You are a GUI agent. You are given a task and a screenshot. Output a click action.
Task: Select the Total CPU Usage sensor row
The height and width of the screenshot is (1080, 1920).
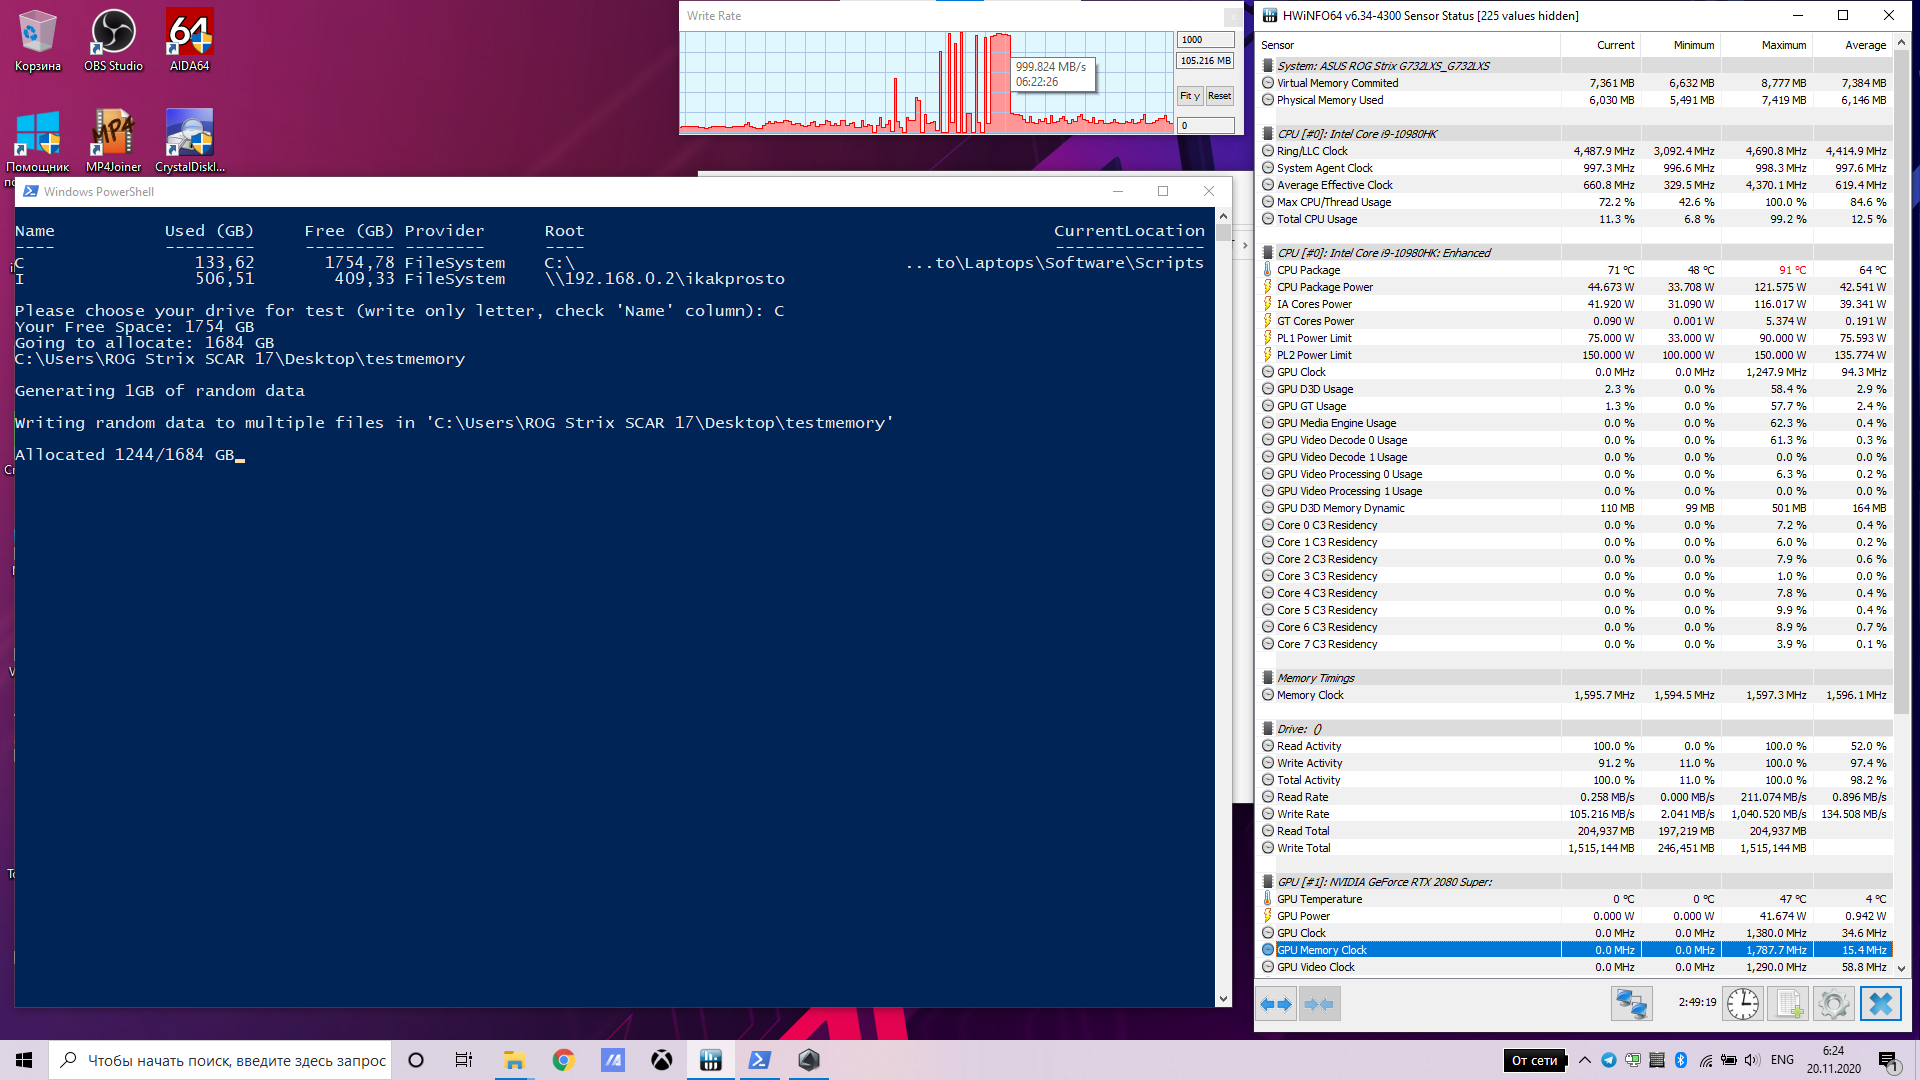[1575, 219]
